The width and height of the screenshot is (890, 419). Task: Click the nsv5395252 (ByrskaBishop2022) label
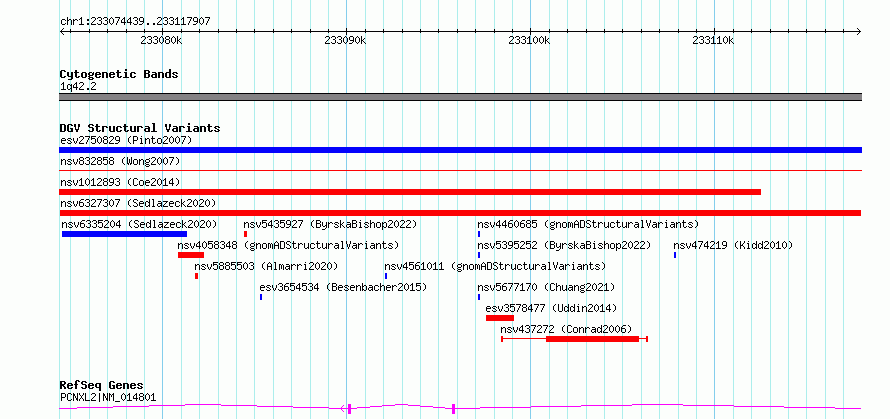tap(564, 245)
